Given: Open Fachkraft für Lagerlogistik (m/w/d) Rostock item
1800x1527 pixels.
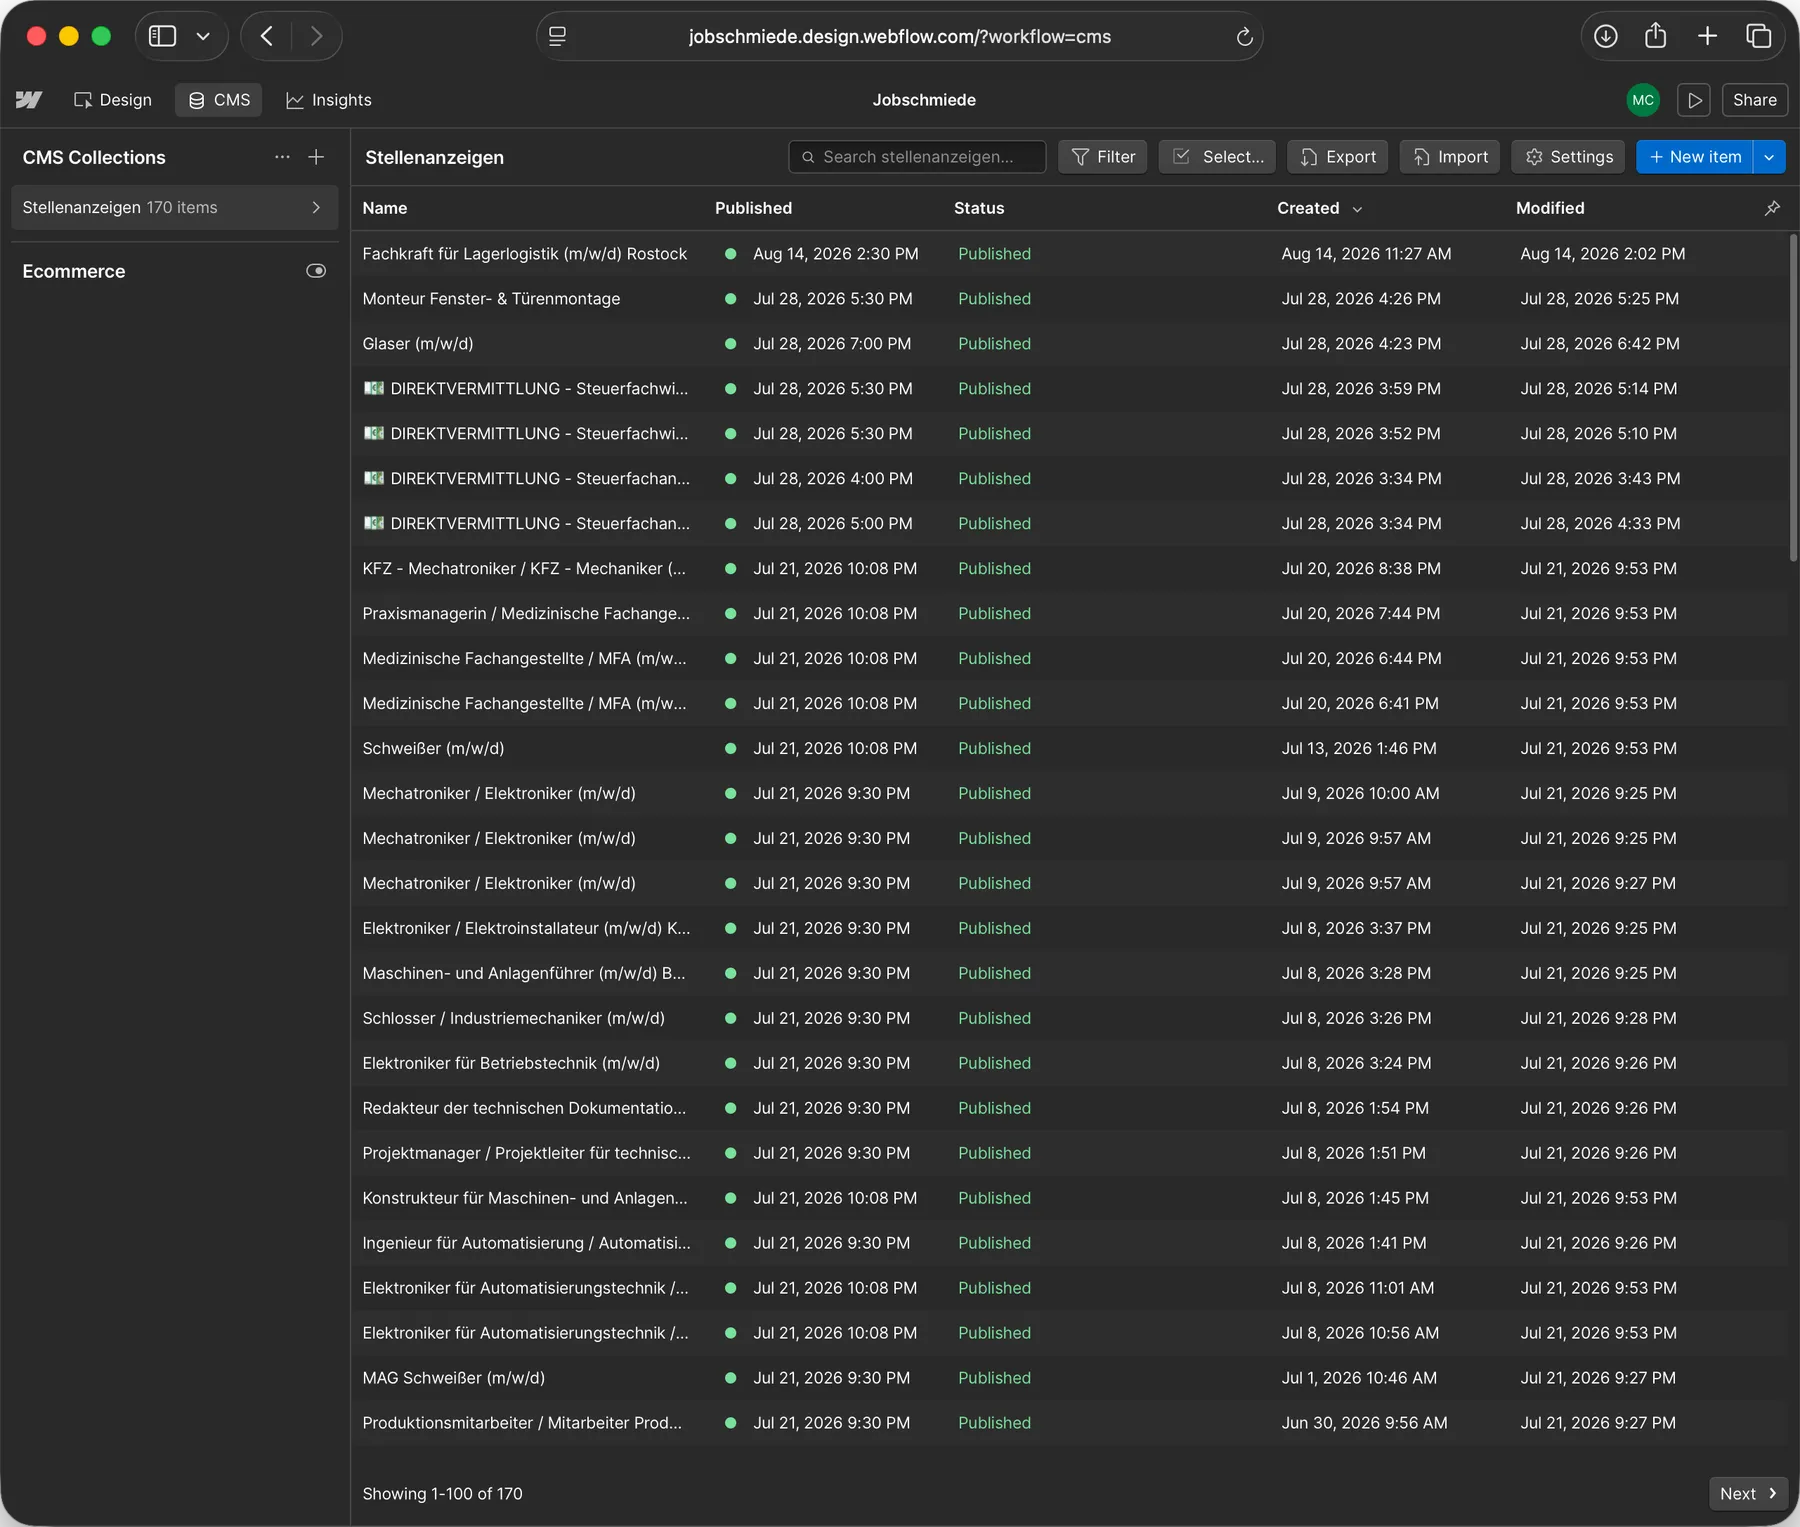Looking at the screenshot, I should click(x=525, y=254).
